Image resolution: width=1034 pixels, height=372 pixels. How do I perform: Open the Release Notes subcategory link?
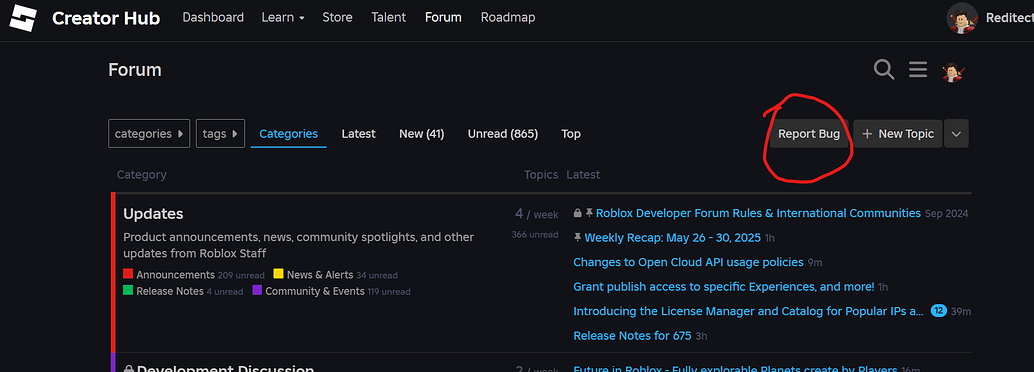(x=169, y=291)
